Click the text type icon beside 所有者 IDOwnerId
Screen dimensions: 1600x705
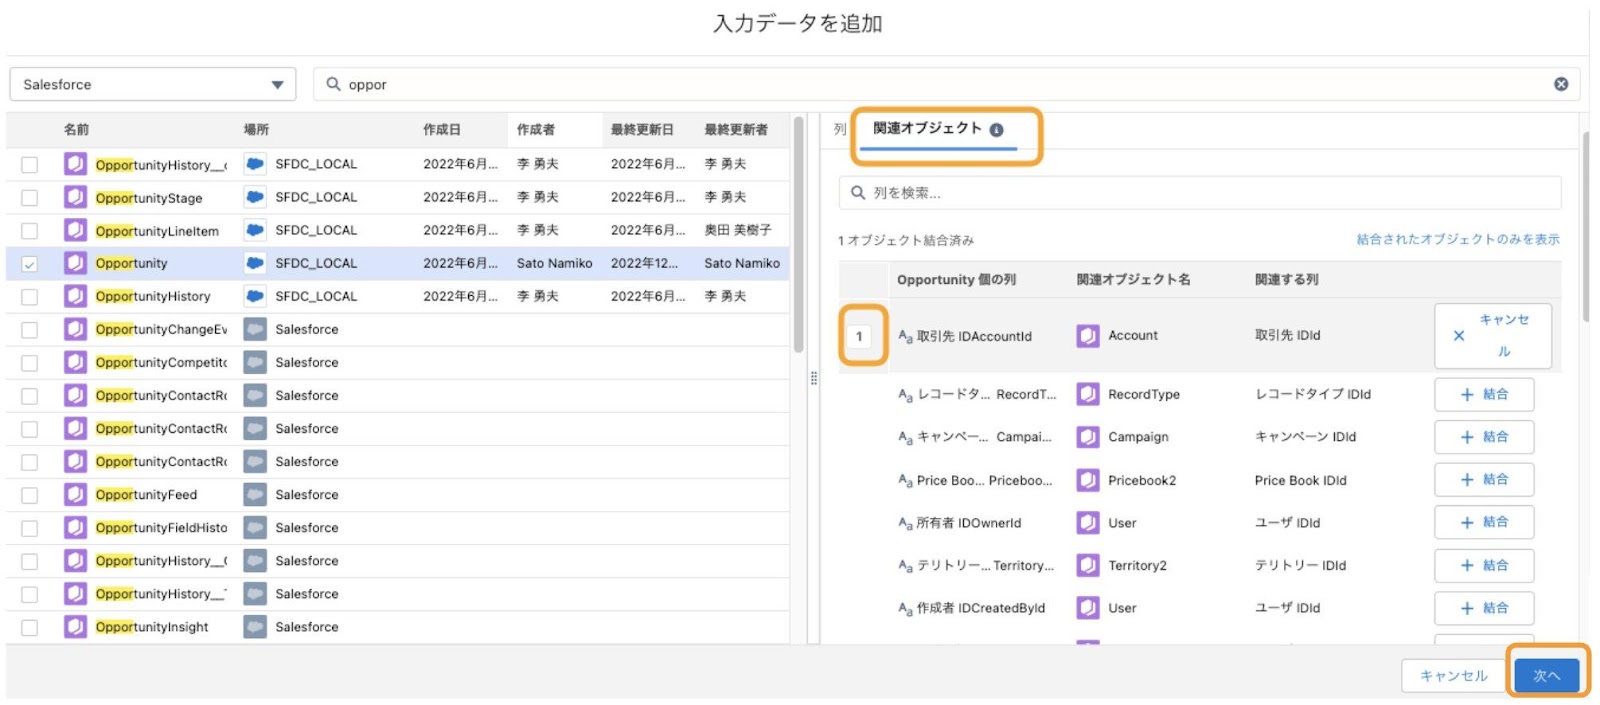point(905,523)
